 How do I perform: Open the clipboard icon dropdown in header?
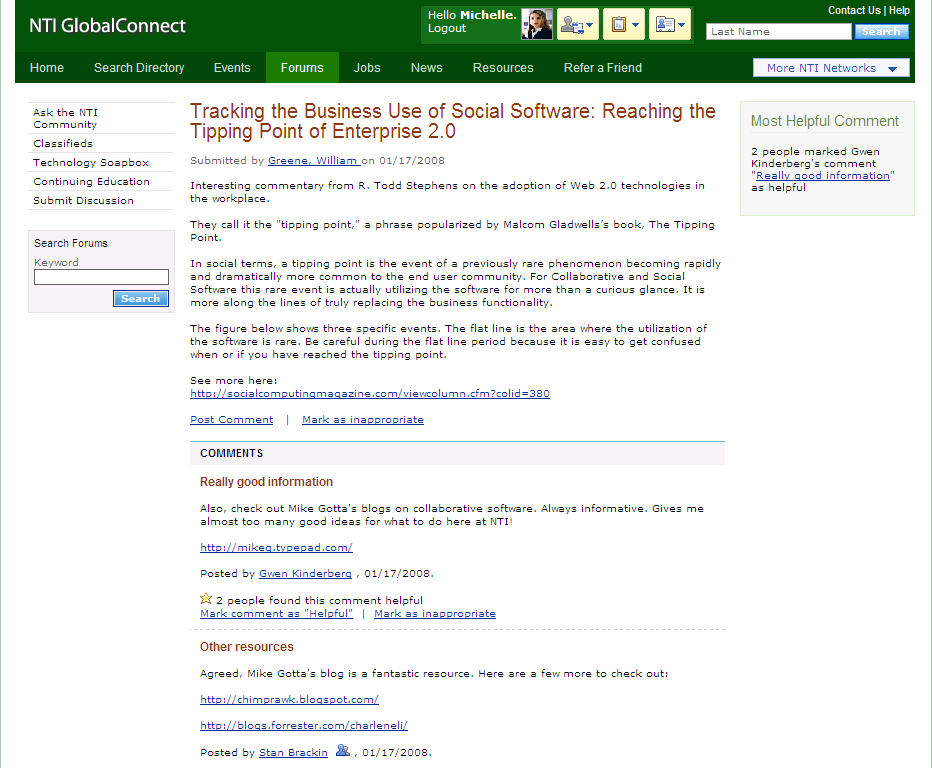pyautogui.click(x=624, y=25)
